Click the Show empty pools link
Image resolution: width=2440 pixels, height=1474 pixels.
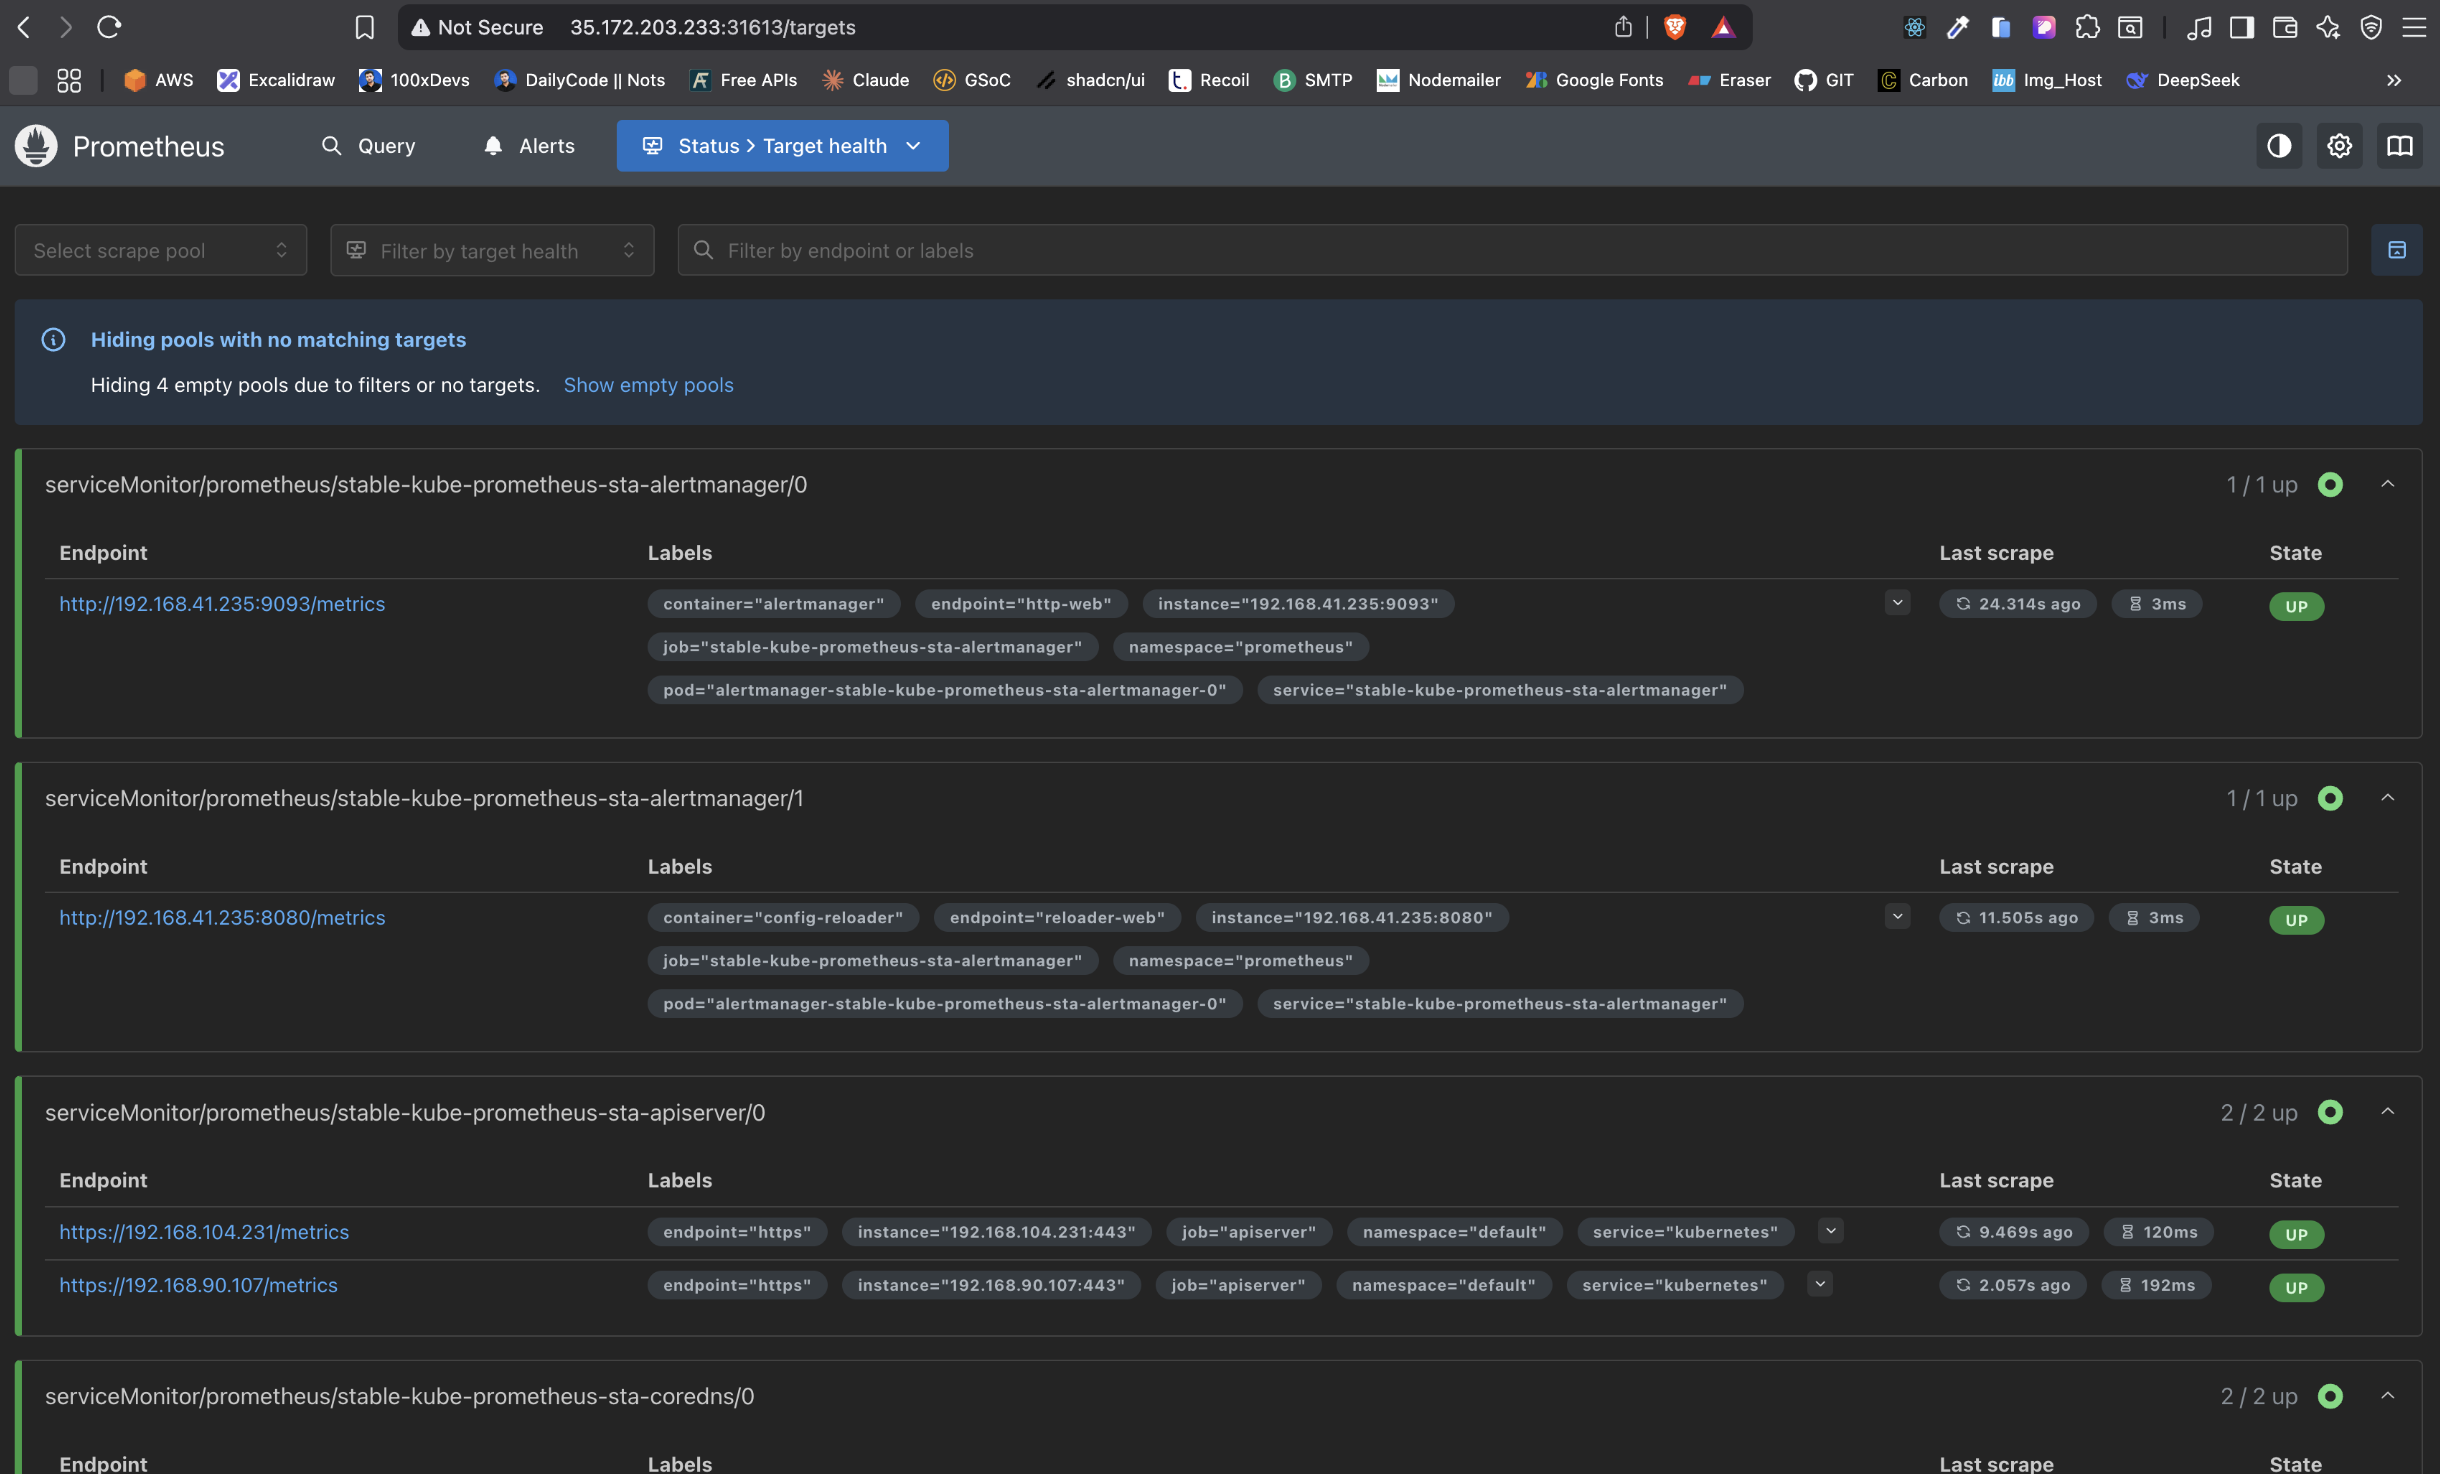[x=648, y=385]
